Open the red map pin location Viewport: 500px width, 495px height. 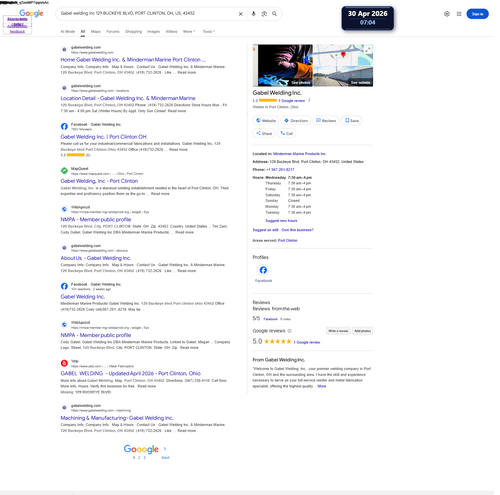[x=343, y=54]
